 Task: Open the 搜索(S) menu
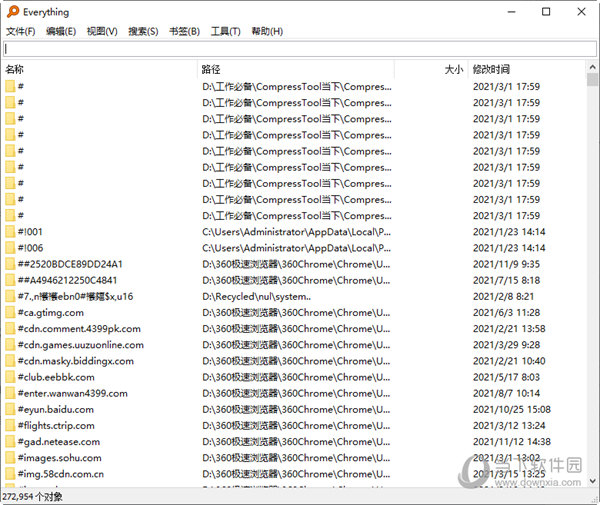(143, 31)
